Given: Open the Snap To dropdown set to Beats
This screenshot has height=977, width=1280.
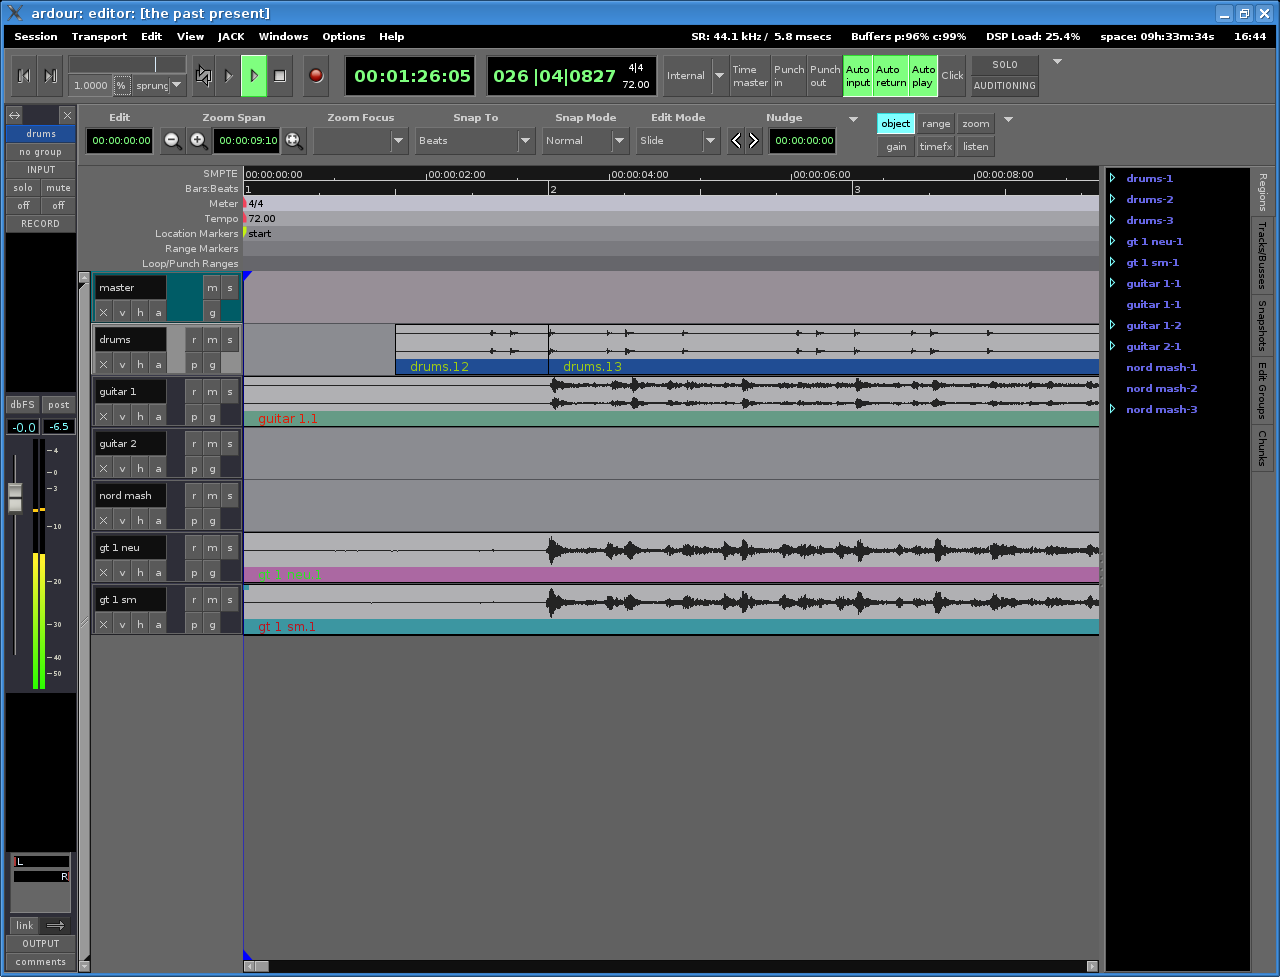Looking at the screenshot, I should (x=476, y=141).
